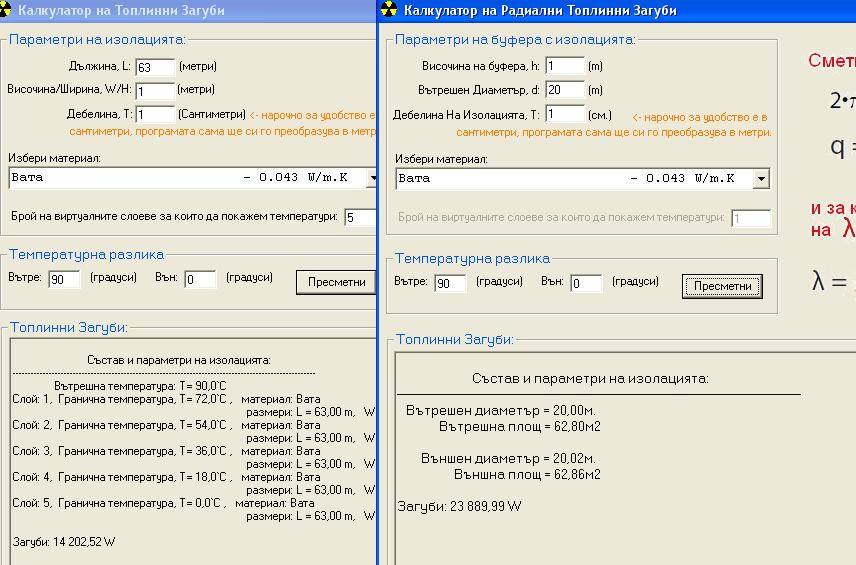This screenshot has width=856, height=565.
Task: Edit the Вън temperature in the left window
Action: tap(200, 280)
